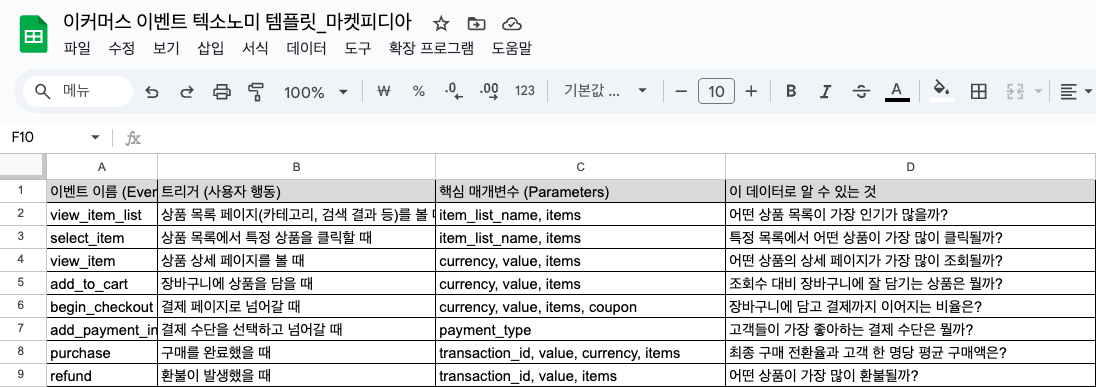Select column C header
Image resolution: width=1096 pixels, height=387 pixels.
click(x=580, y=167)
